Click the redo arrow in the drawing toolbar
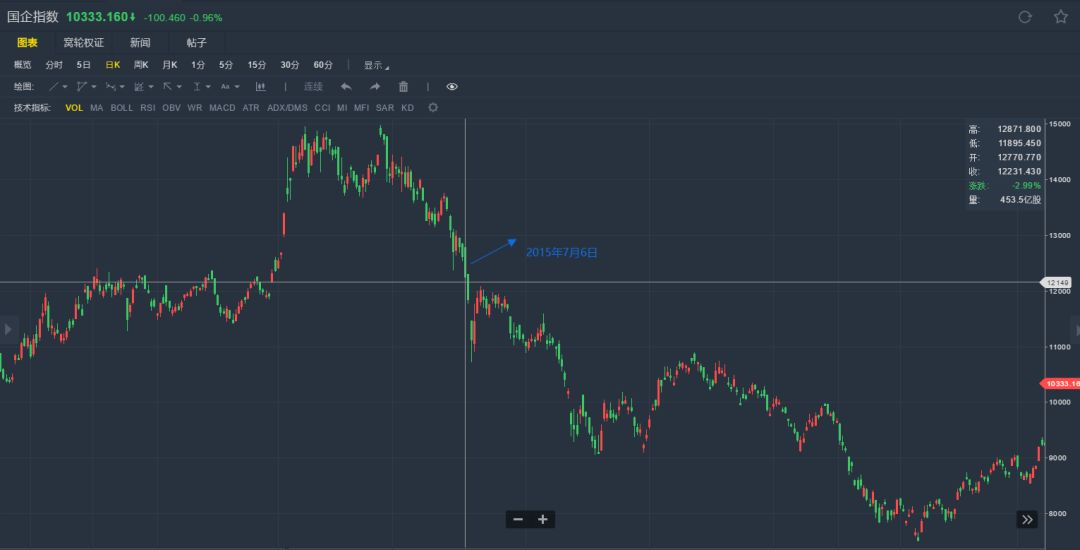 [x=375, y=87]
